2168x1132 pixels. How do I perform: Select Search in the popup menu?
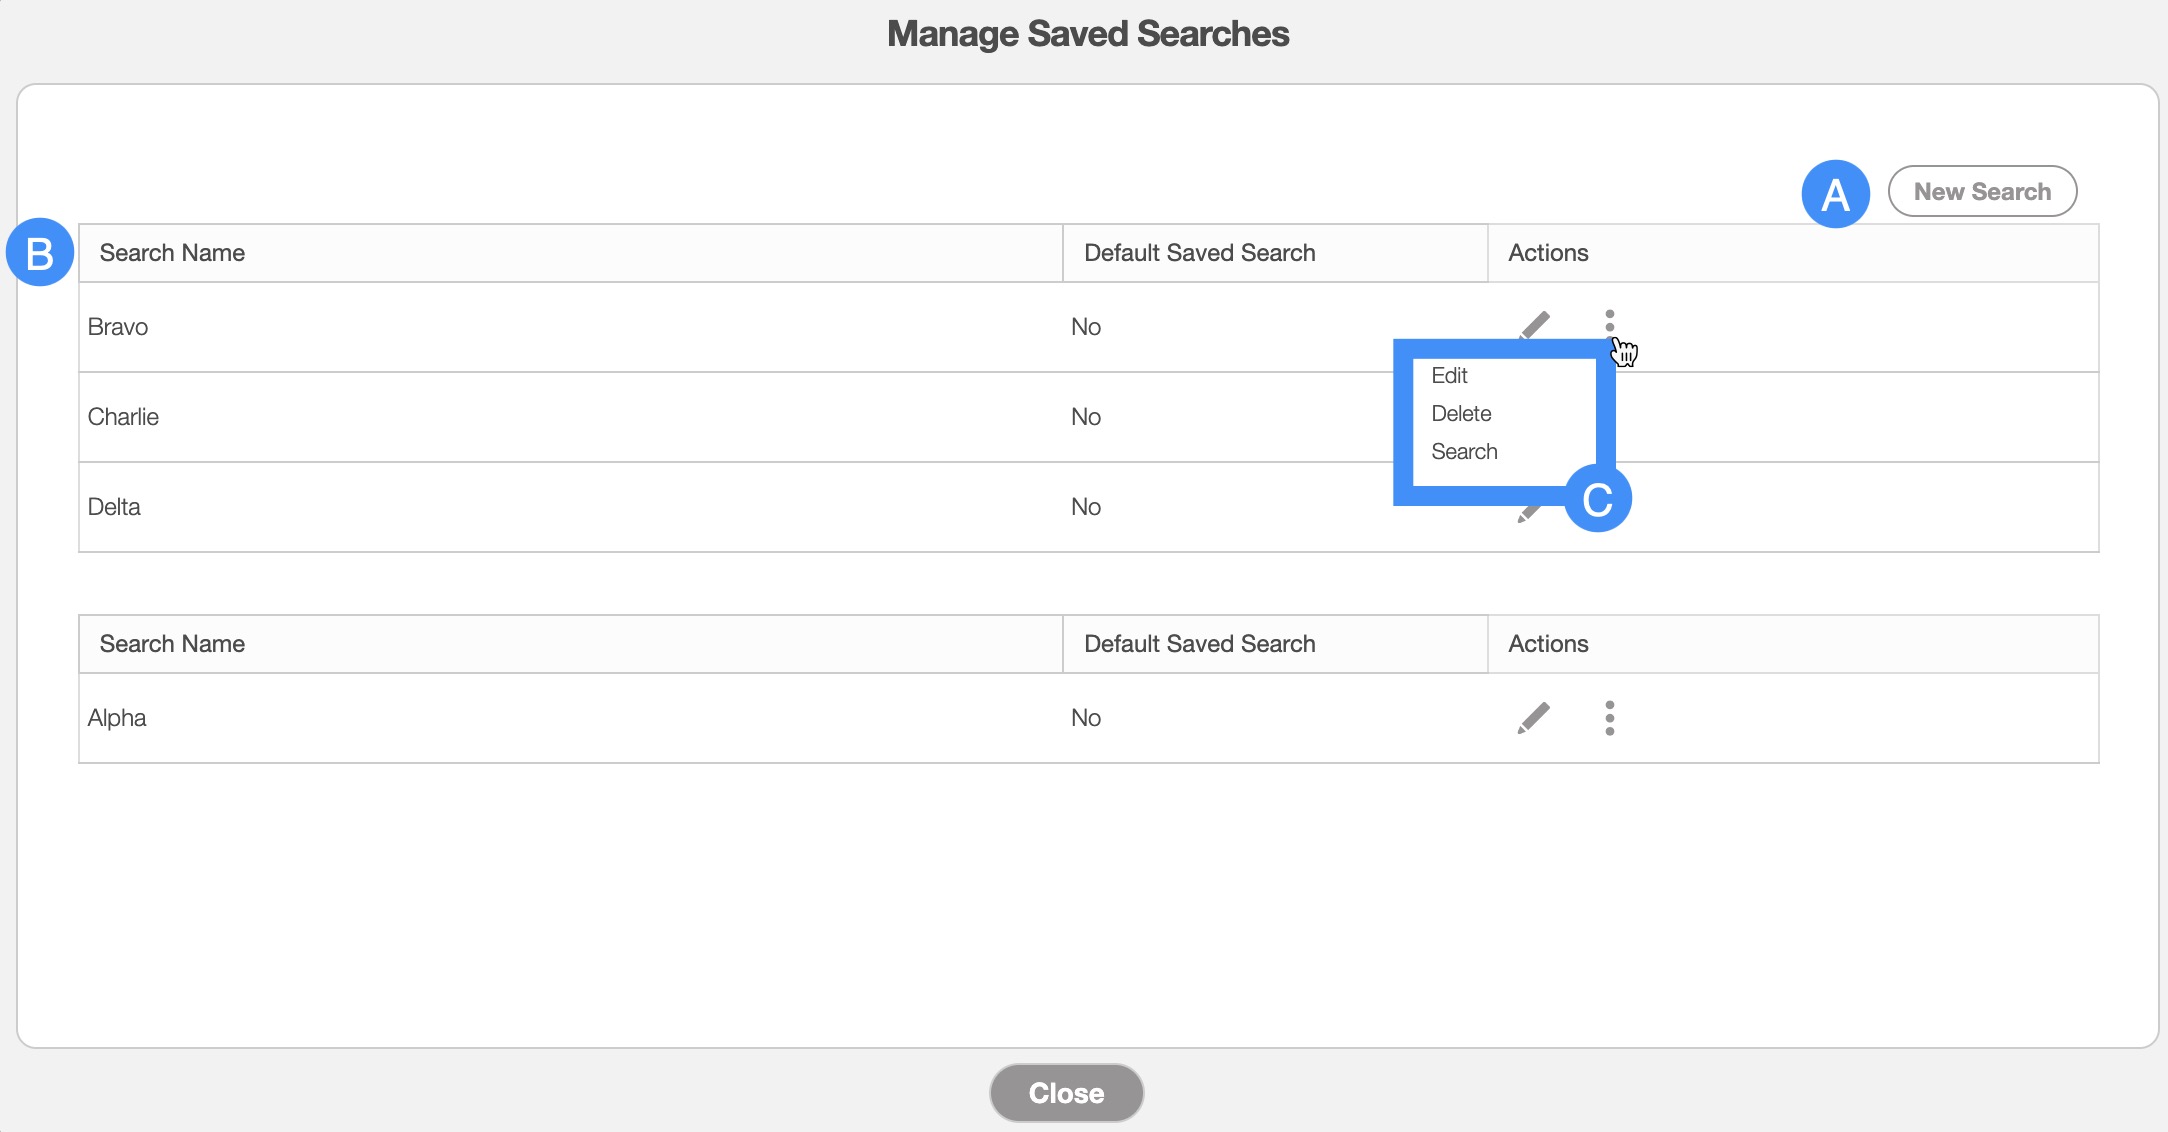(1464, 452)
